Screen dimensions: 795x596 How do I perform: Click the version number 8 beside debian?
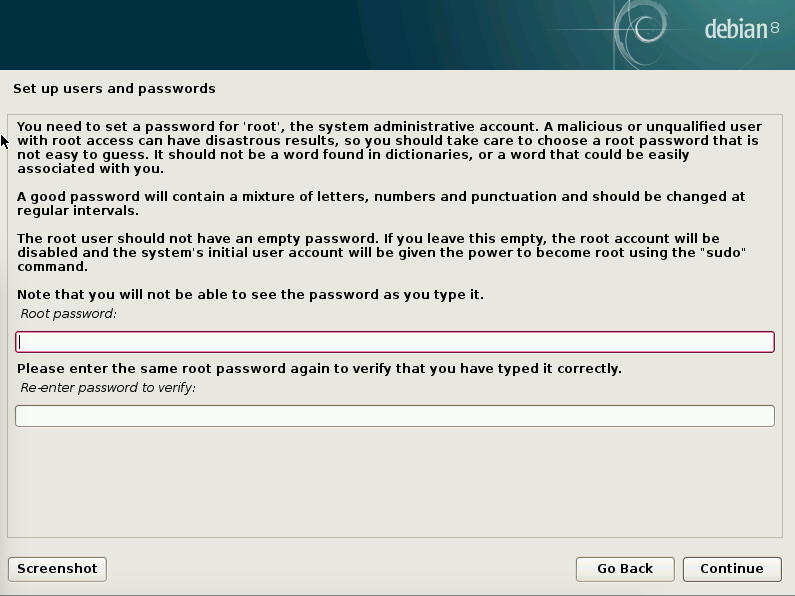click(775, 27)
